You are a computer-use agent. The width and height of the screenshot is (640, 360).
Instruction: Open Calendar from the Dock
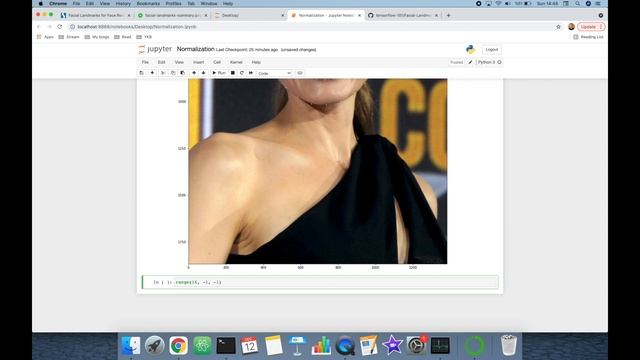[x=249, y=345]
